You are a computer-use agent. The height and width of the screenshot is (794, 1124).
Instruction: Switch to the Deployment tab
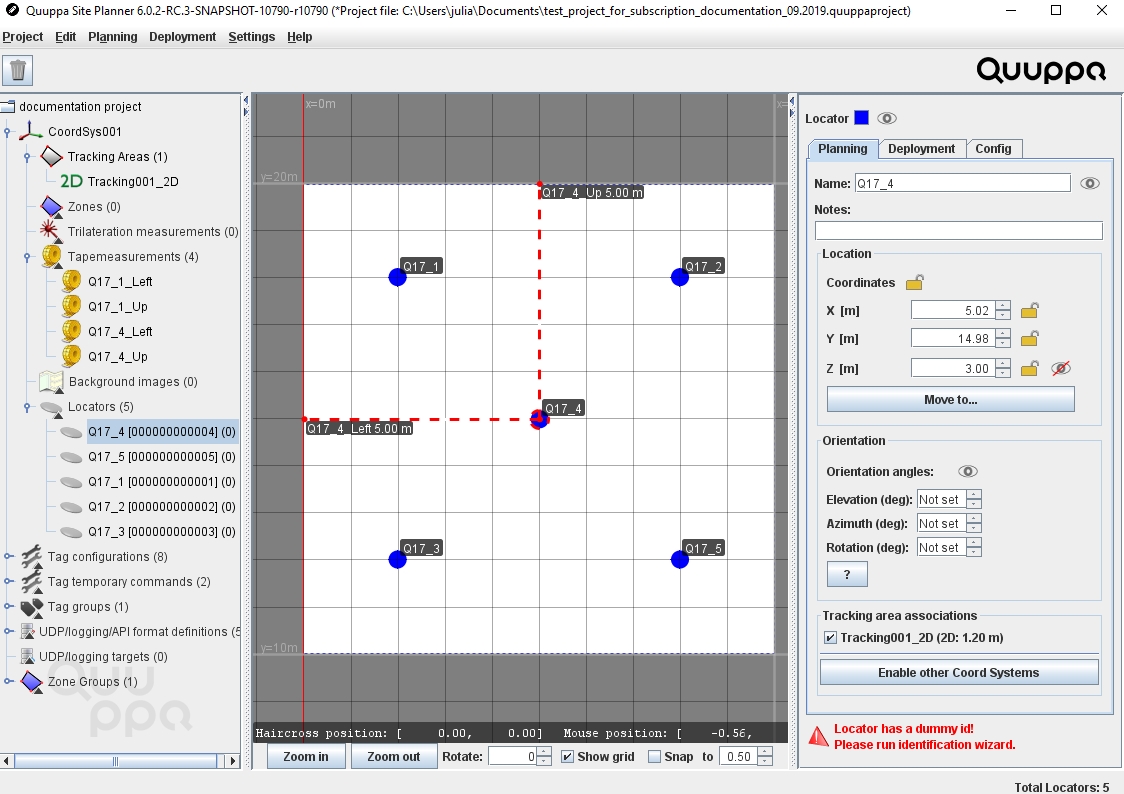(x=921, y=148)
